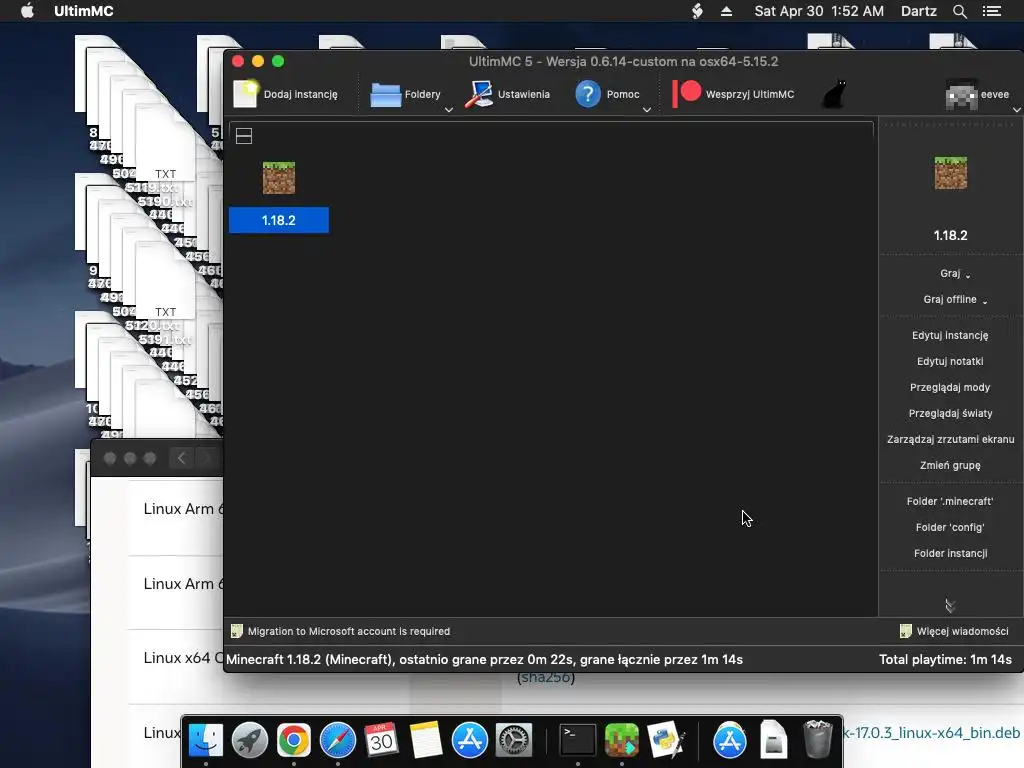Click the Pomoc help icon
1024x768 pixels.
click(588, 94)
